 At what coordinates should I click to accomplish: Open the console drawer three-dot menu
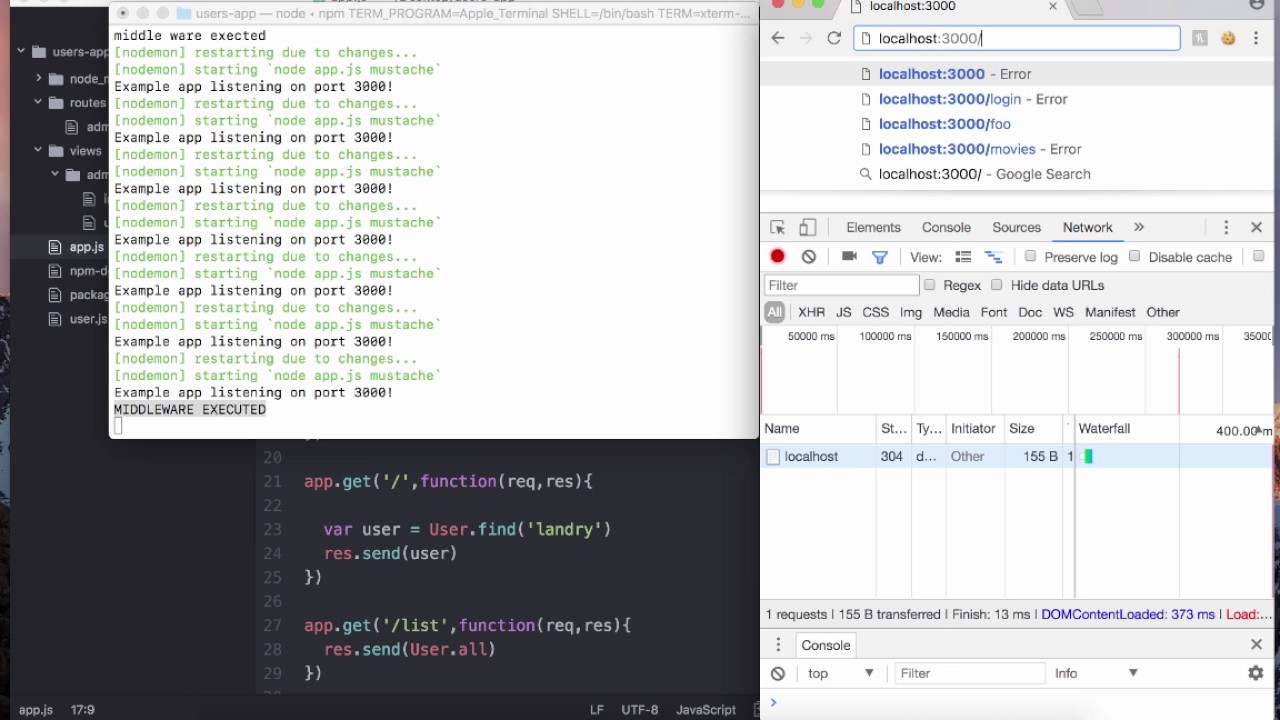(778, 645)
